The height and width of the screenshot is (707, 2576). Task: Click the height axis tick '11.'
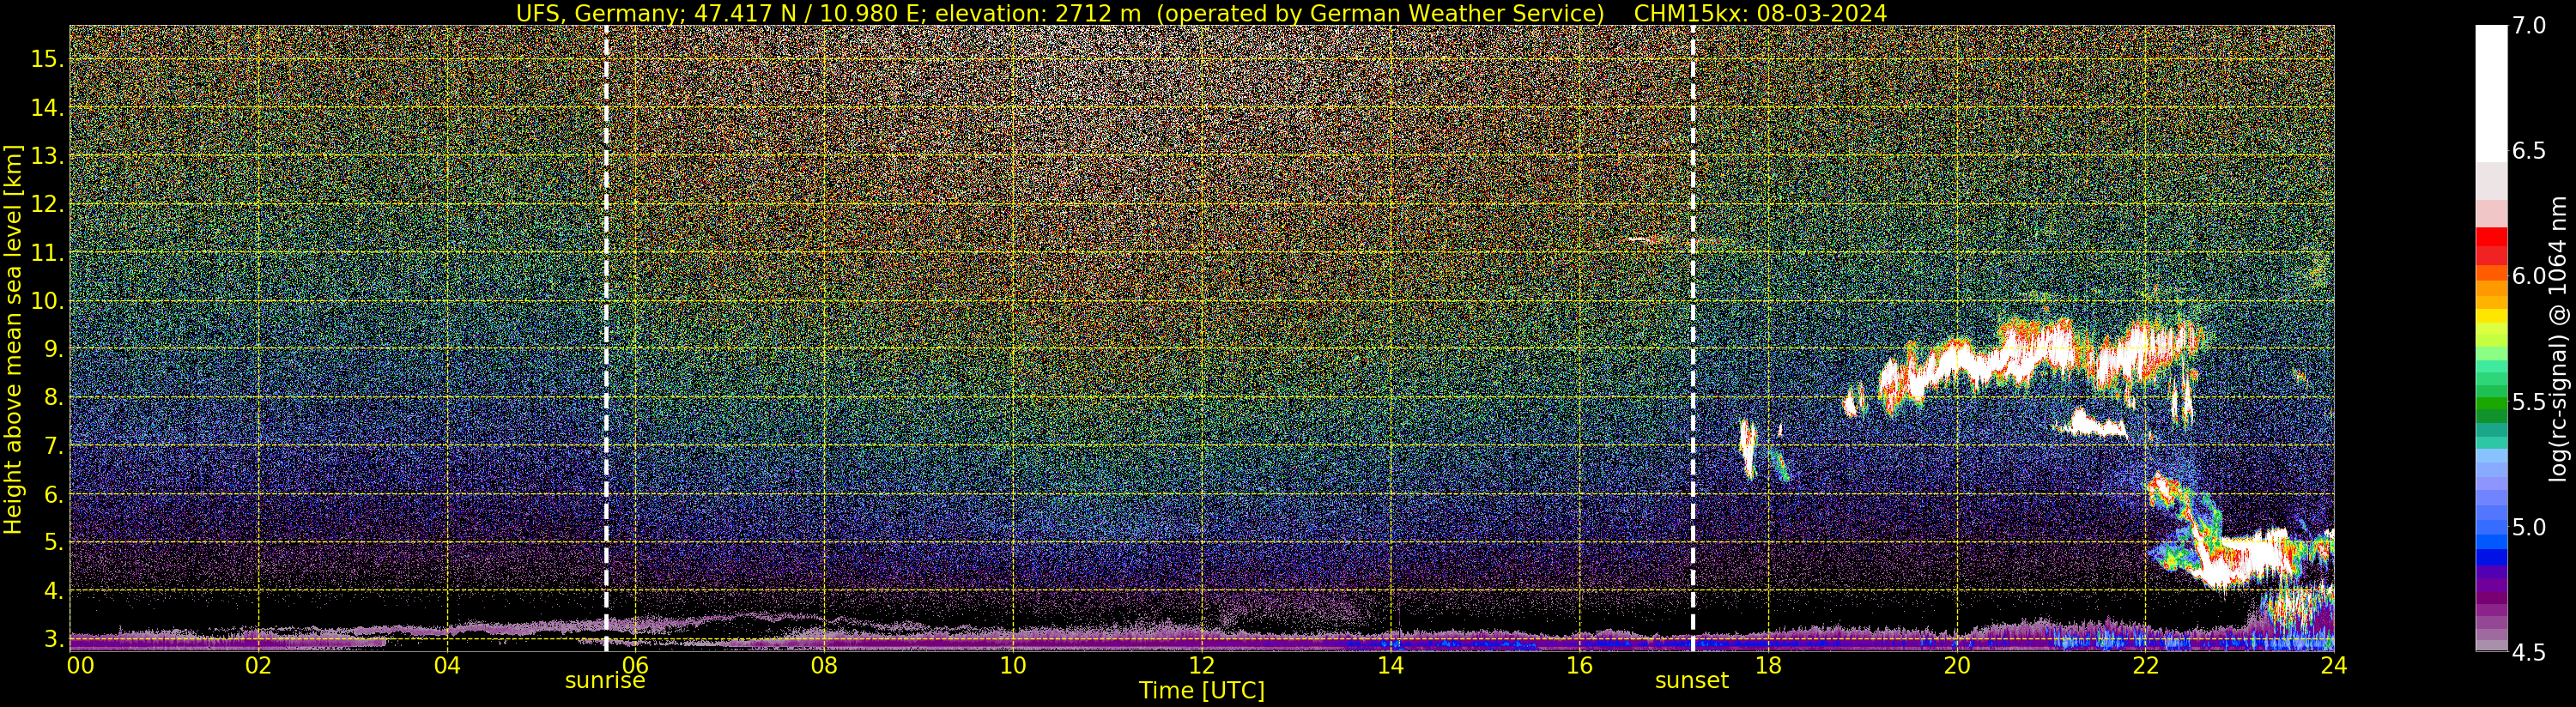point(47,253)
